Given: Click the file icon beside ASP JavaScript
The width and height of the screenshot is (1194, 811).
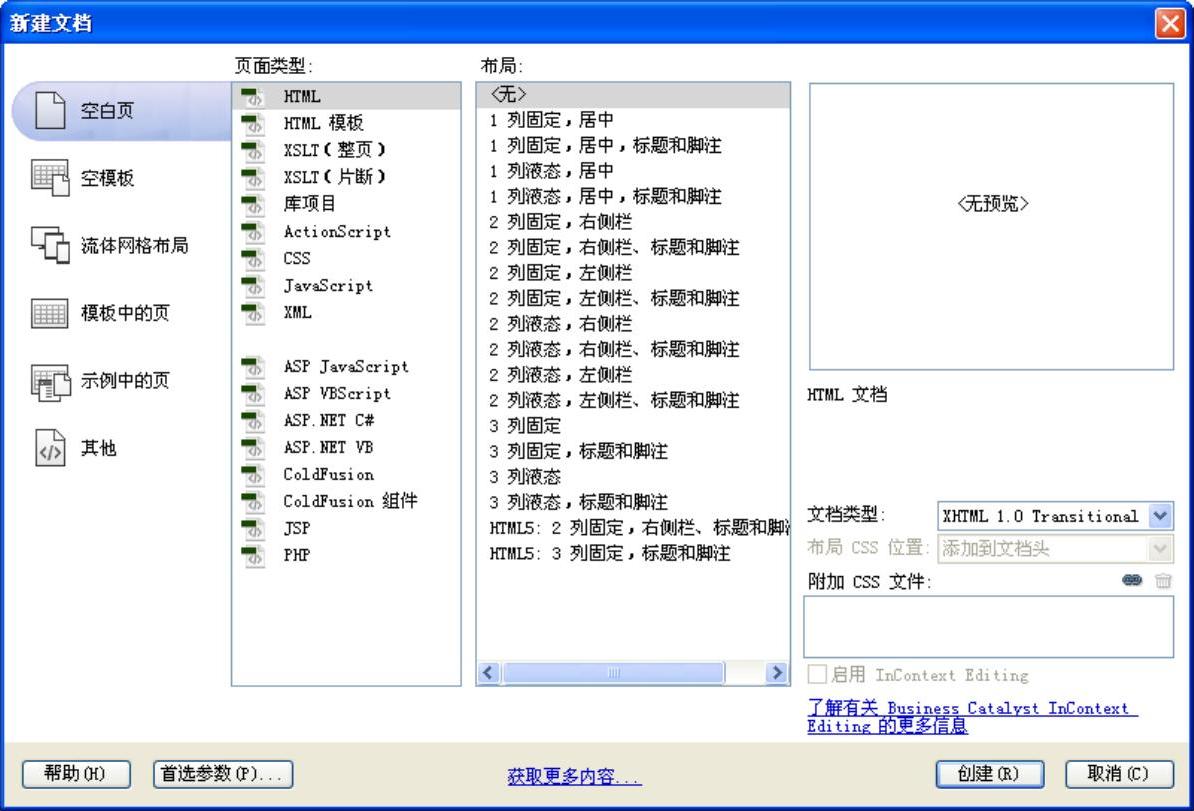Looking at the screenshot, I should 253,366.
